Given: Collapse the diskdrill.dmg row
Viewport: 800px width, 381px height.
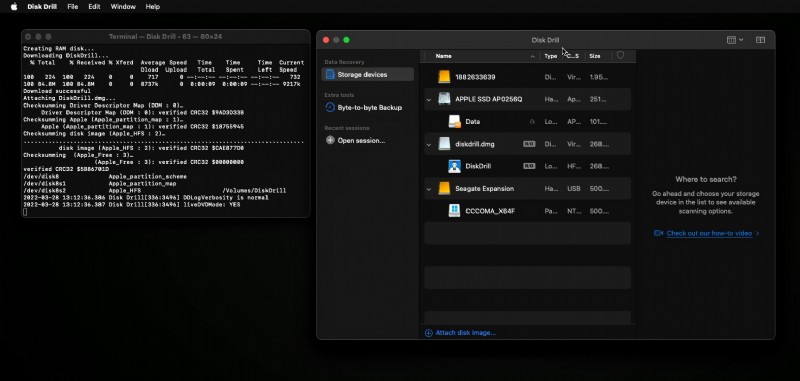Looking at the screenshot, I should click(429, 144).
